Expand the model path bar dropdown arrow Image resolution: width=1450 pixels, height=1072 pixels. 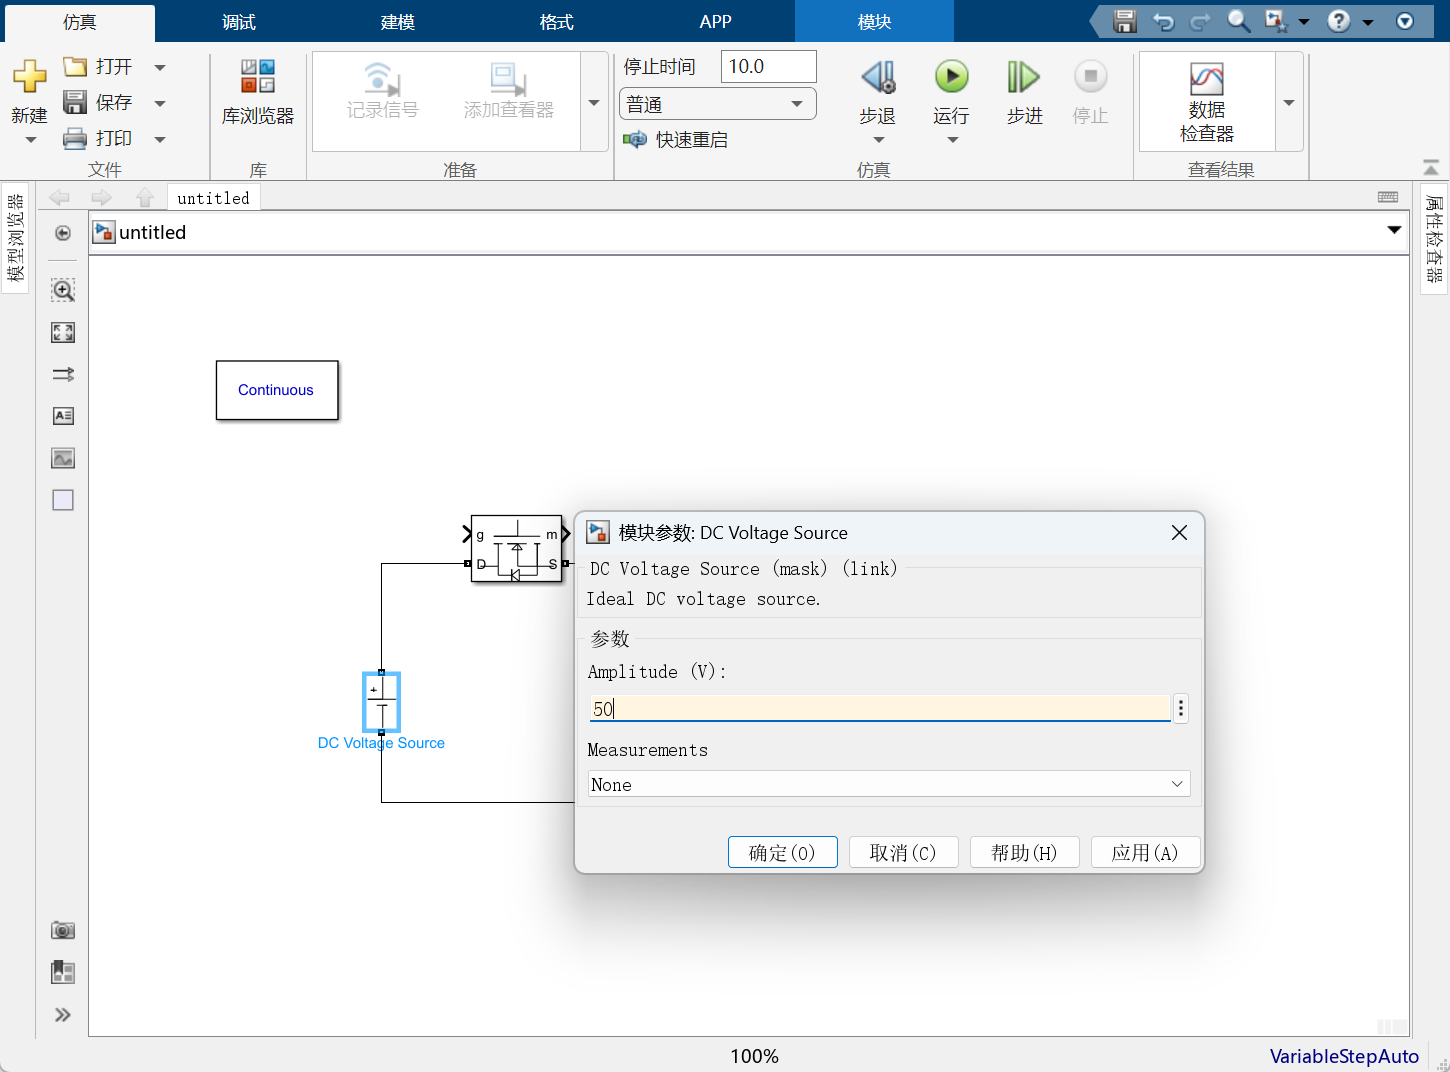point(1394,230)
